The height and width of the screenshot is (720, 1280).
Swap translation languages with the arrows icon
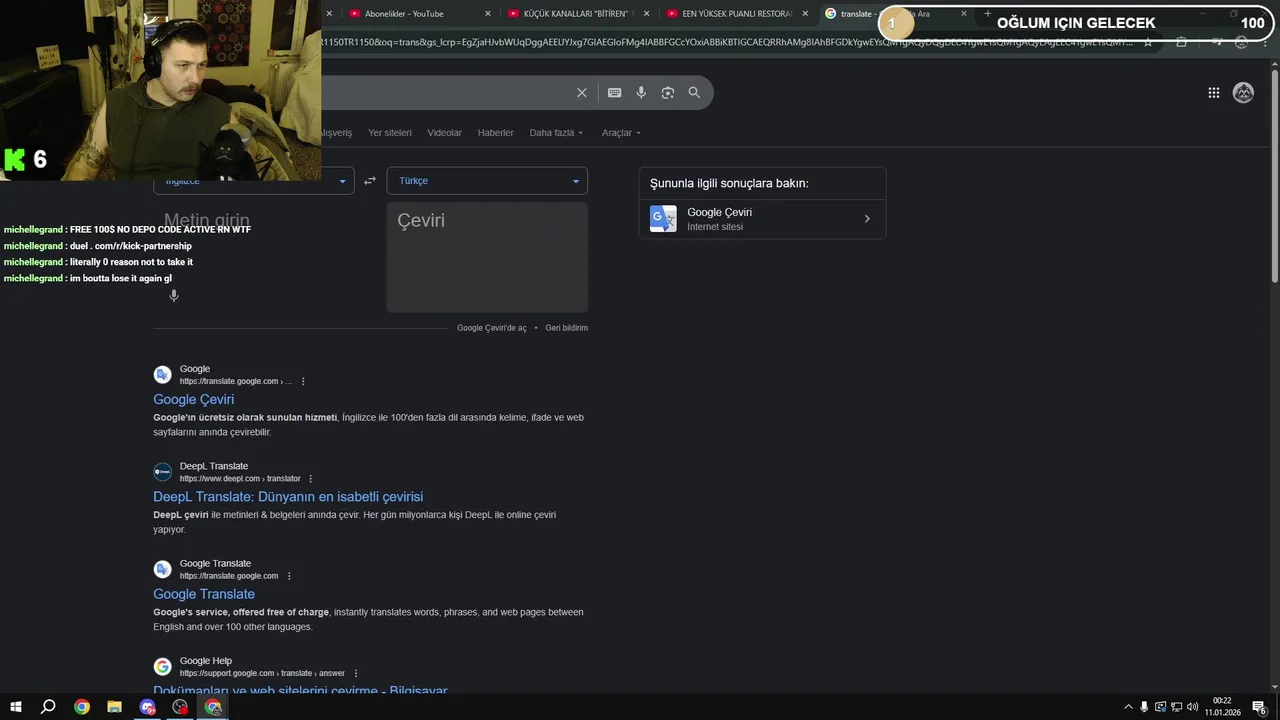pyautogui.click(x=370, y=181)
